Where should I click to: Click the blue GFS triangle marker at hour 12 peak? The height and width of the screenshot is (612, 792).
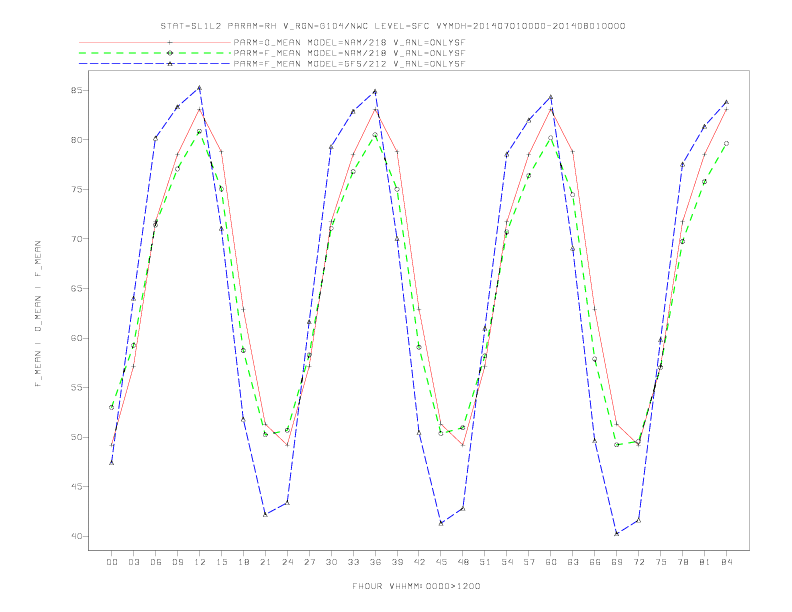[x=200, y=88]
